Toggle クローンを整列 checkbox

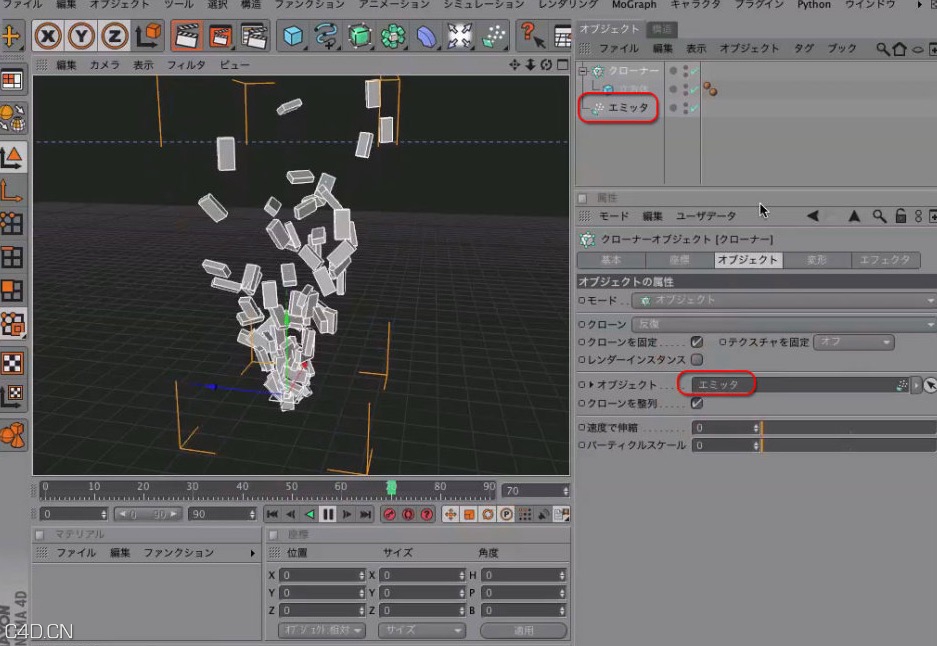(697, 403)
